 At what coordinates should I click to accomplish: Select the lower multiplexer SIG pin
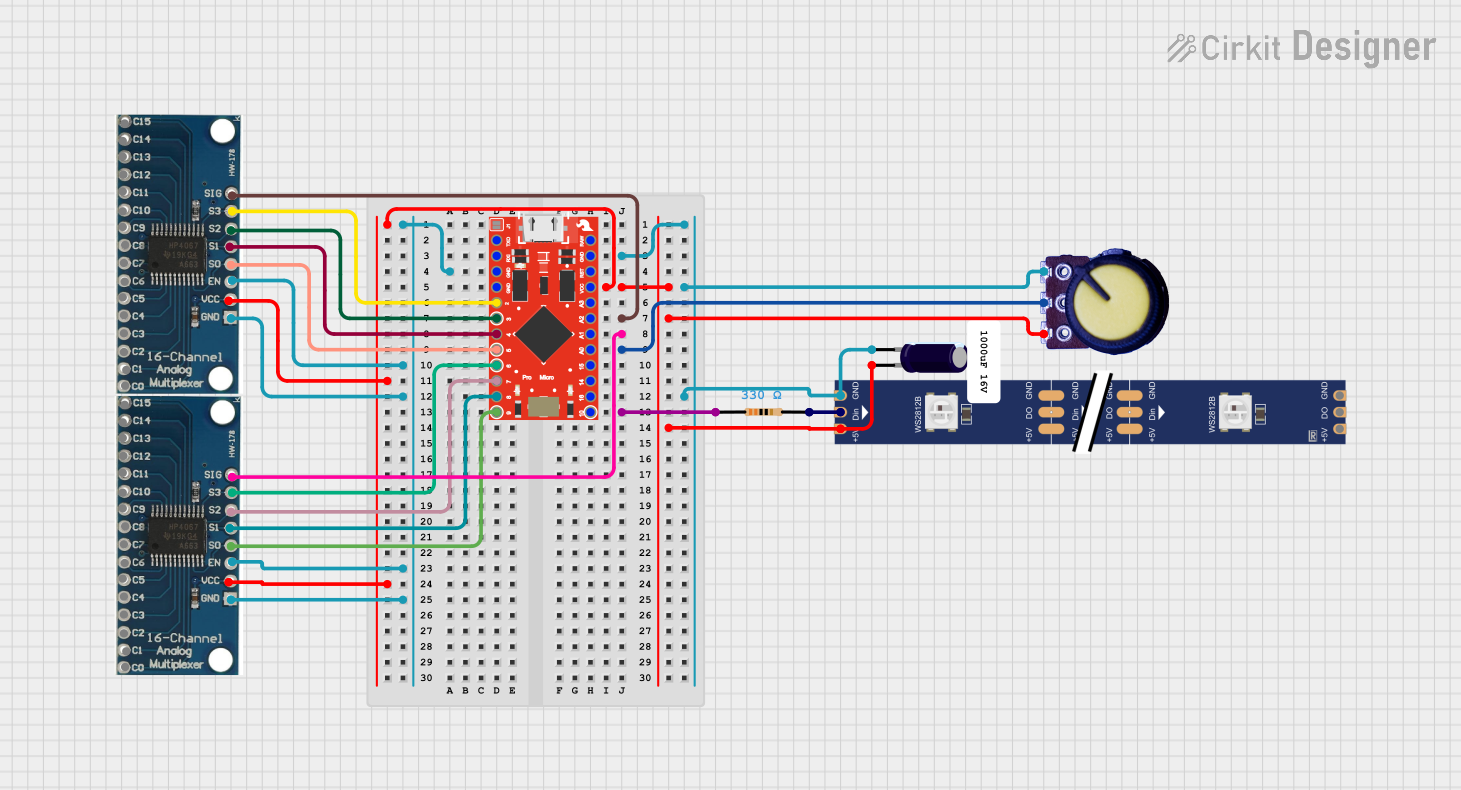(232, 476)
